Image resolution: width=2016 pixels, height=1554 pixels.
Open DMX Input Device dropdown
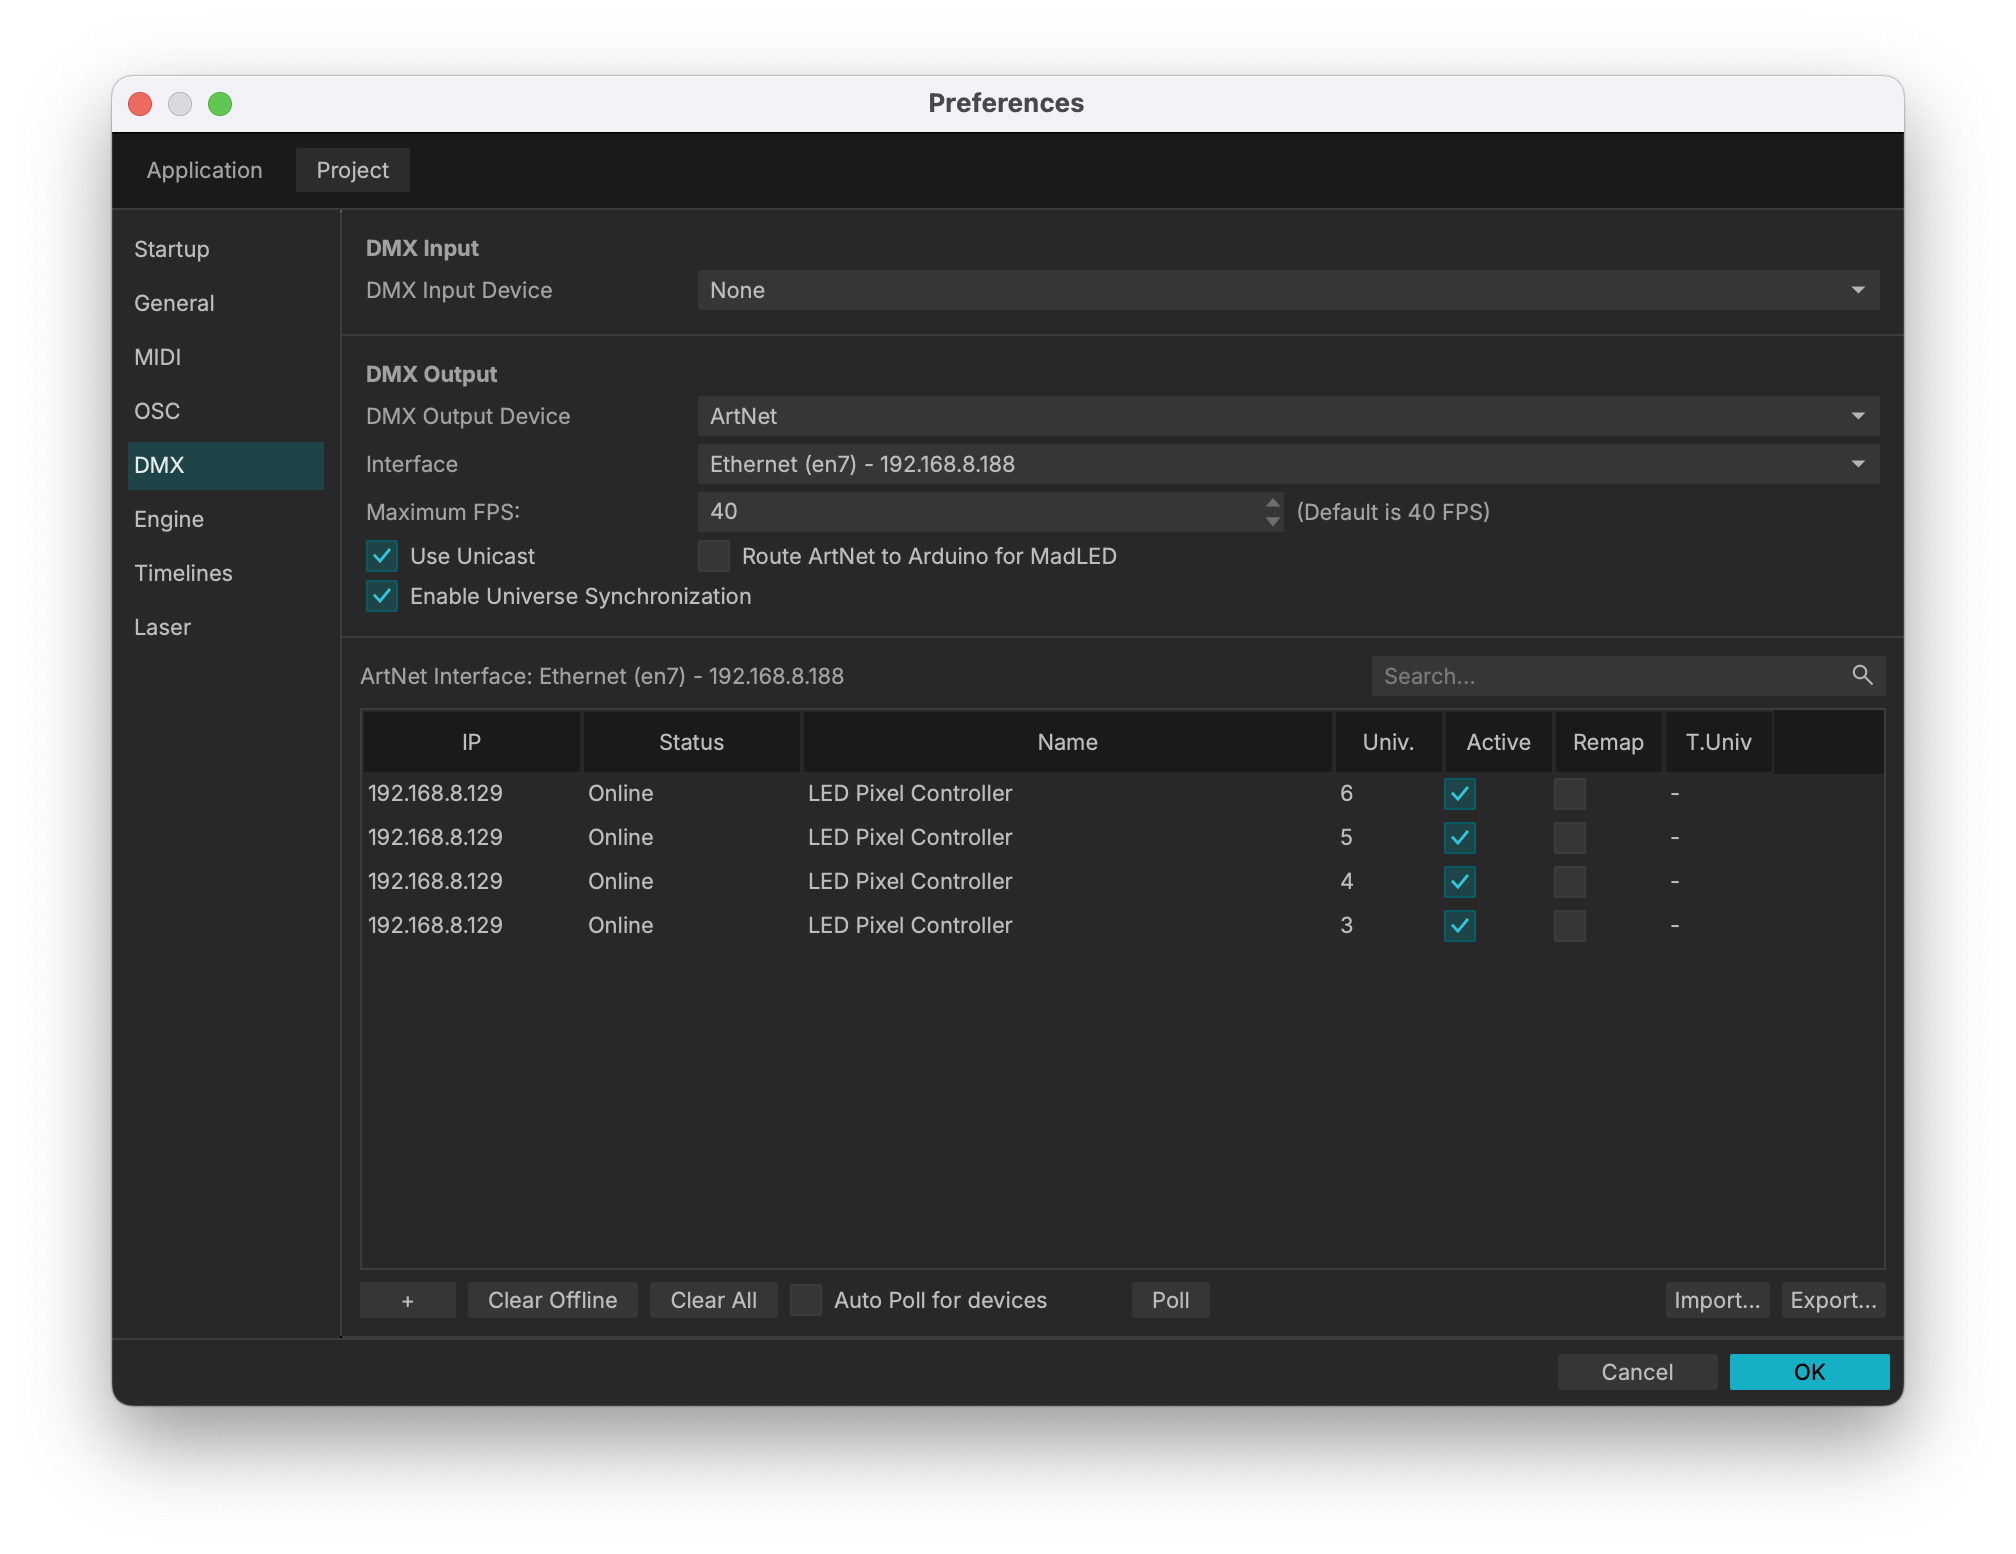[x=1288, y=290]
